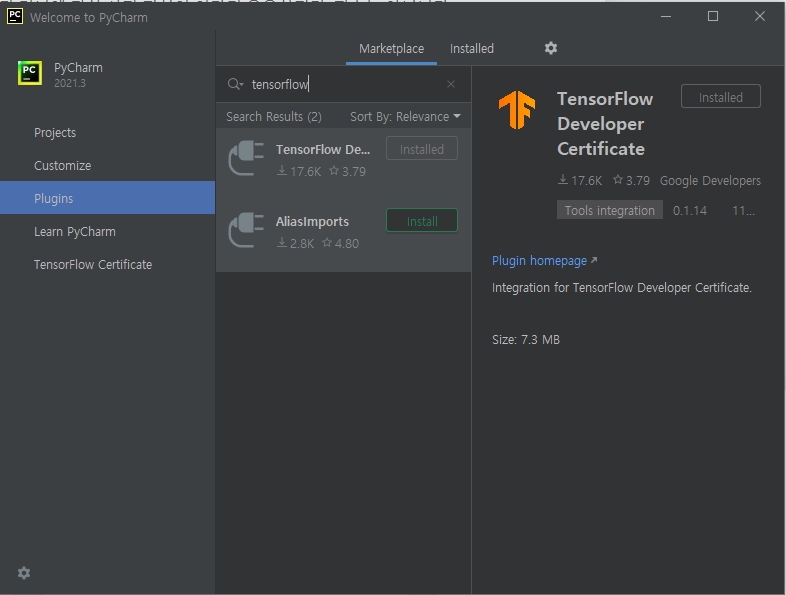Switch to the Marketplace tab
786x595 pixels.
pyautogui.click(x=391, y=49)
